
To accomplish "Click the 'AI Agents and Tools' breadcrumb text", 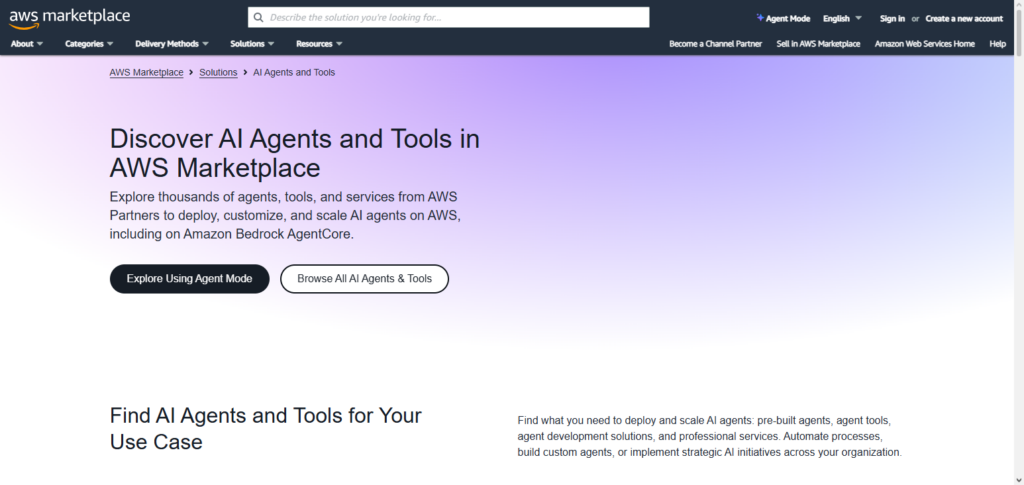I will (294, 72).
